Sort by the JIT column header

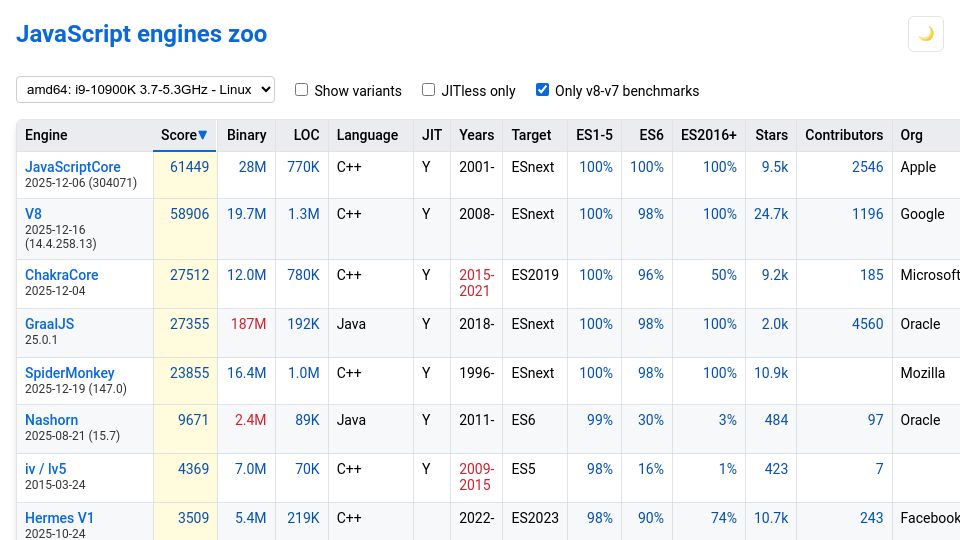point(432,135)
